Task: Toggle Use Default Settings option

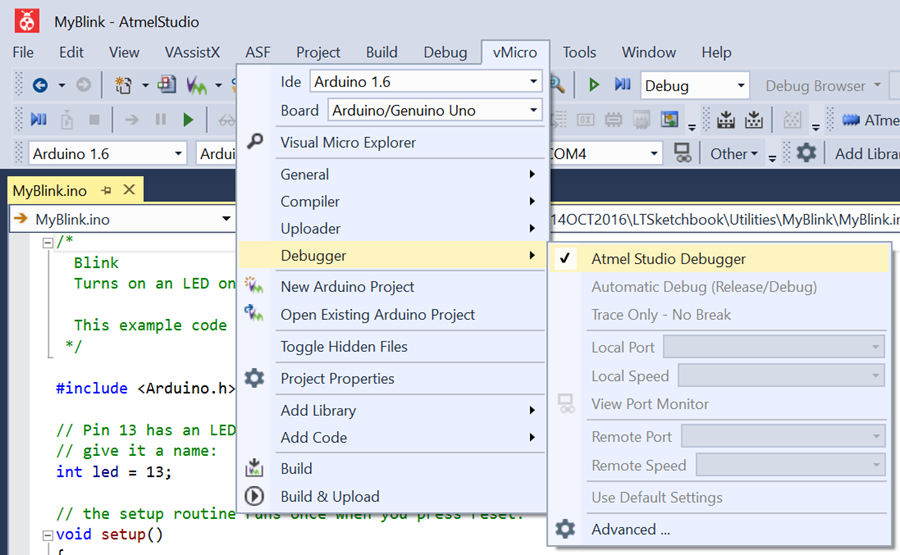Action: pyautogui.click(x=657, y=497)
